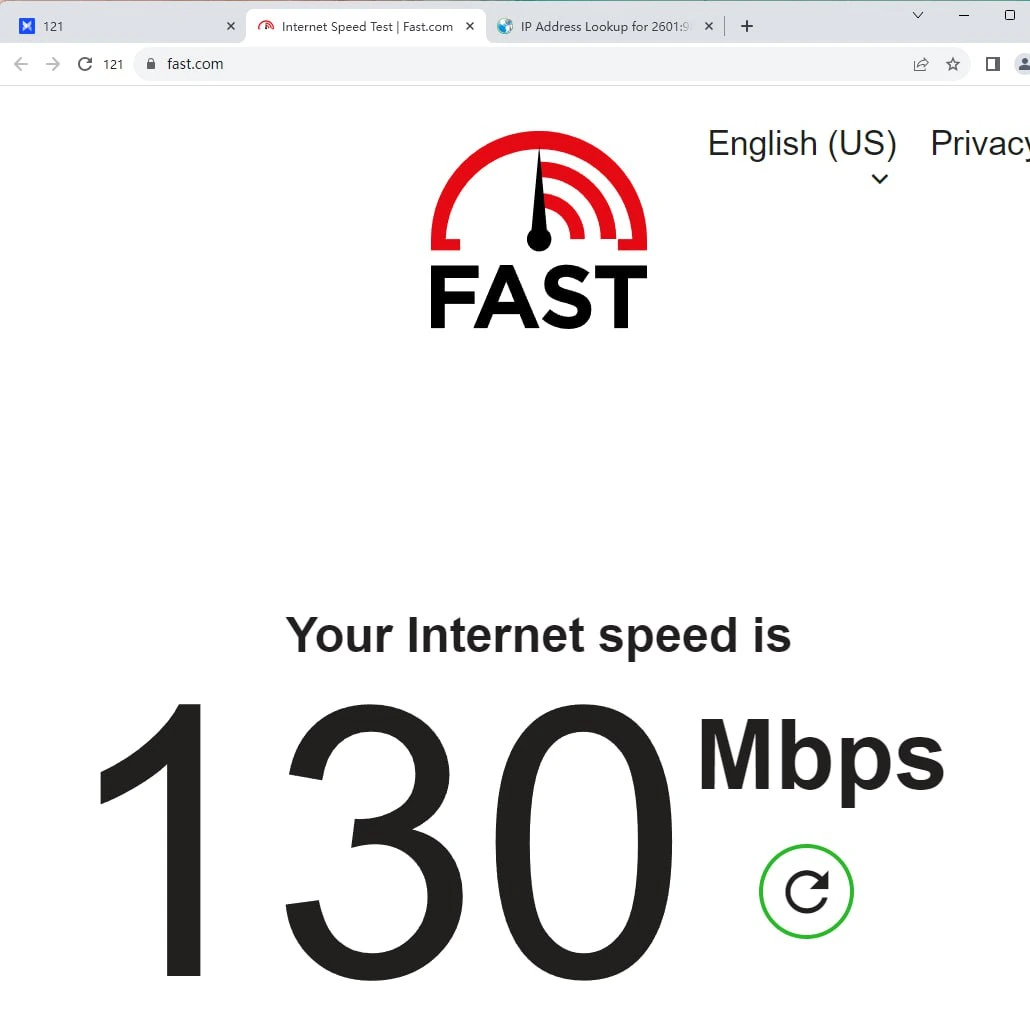The height and width of the screenshot is (1026, 1030).
Task: Expand the English (US) language dropdown
Action: click(x=802, y=144)
